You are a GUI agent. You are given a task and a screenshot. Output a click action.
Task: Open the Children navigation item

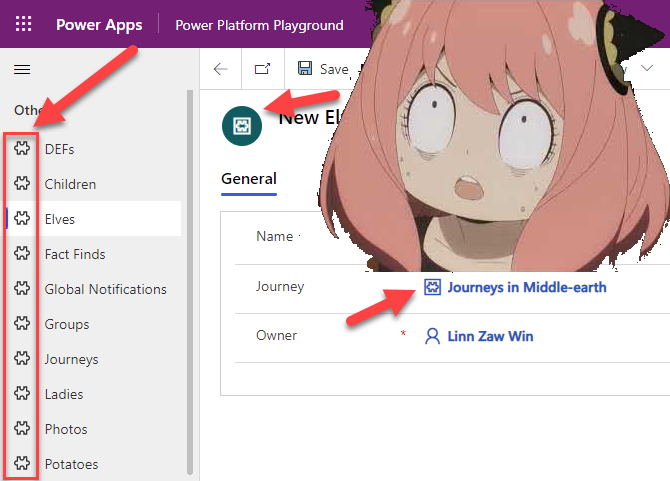coord(93,184)
